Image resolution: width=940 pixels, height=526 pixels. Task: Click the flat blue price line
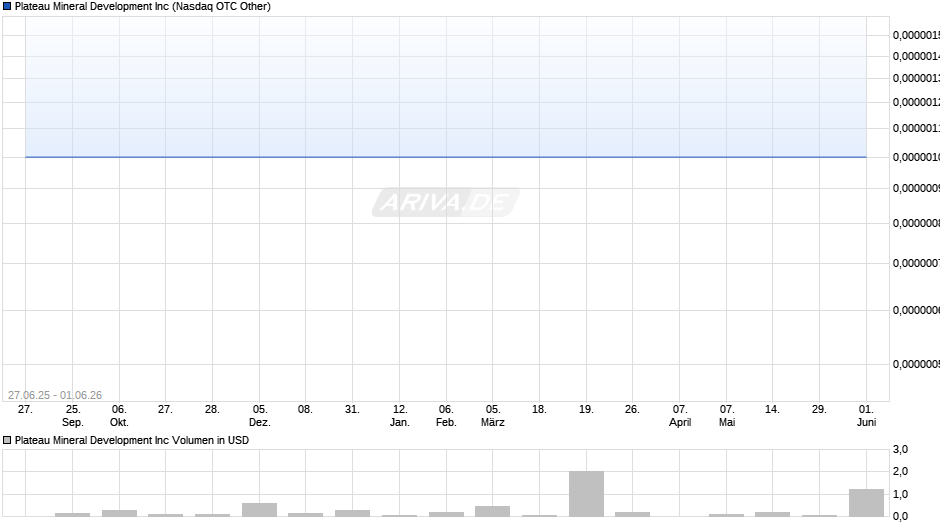tap(445, 157)
